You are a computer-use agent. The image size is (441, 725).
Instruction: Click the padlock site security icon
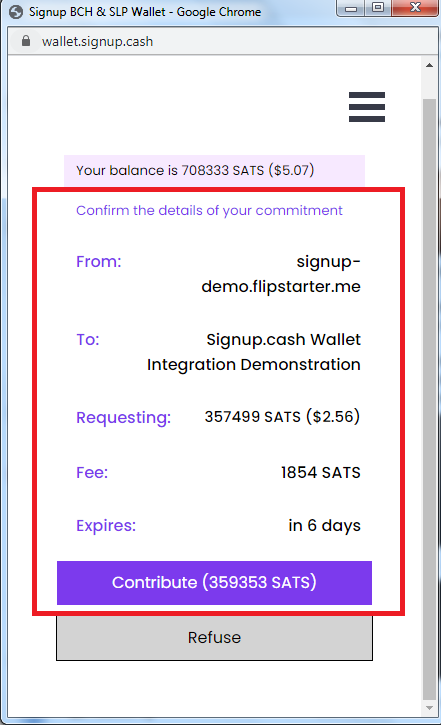pyautogui.click(x=26, y=41)
